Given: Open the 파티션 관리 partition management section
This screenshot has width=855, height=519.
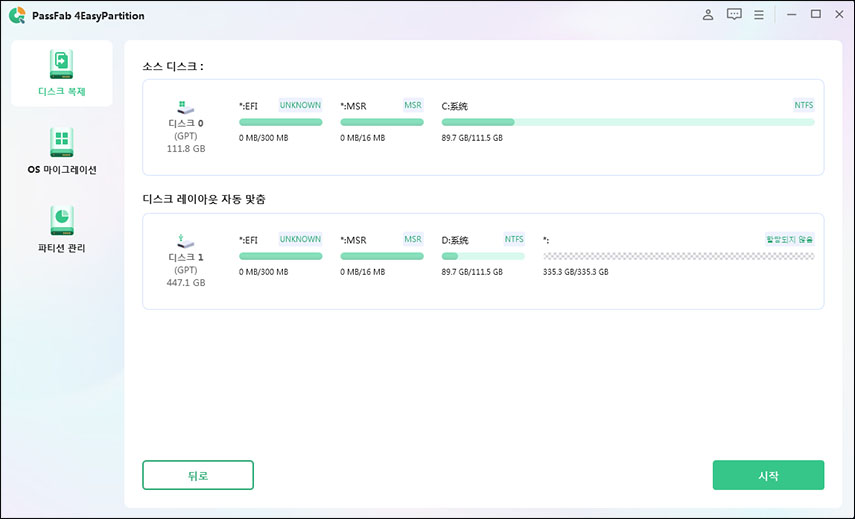Looking at the screenshot, I should [x=62, y=230].
